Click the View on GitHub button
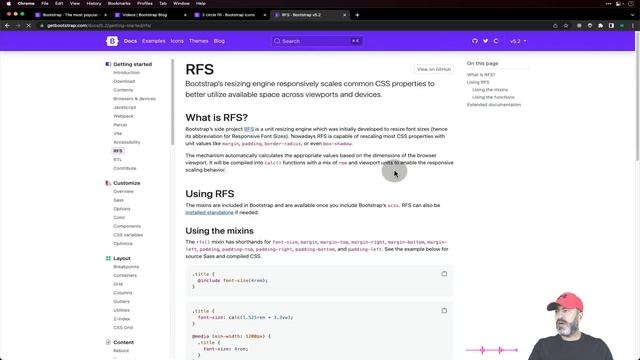The image size is (640, 360). (x=433, y=69)
